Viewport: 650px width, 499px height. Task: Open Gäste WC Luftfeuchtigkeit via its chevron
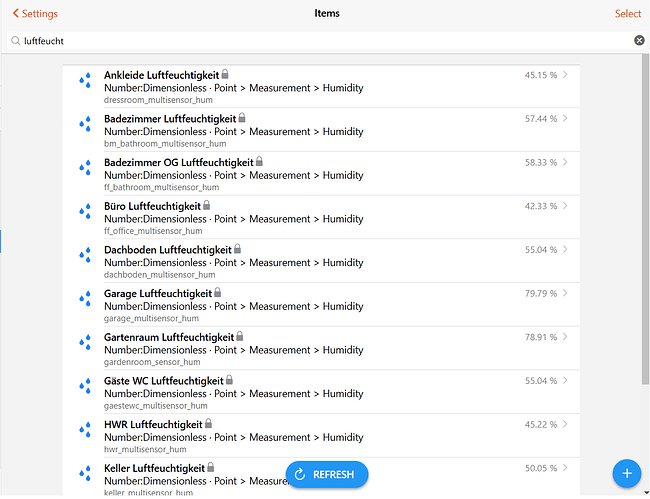tap(566, 381)
